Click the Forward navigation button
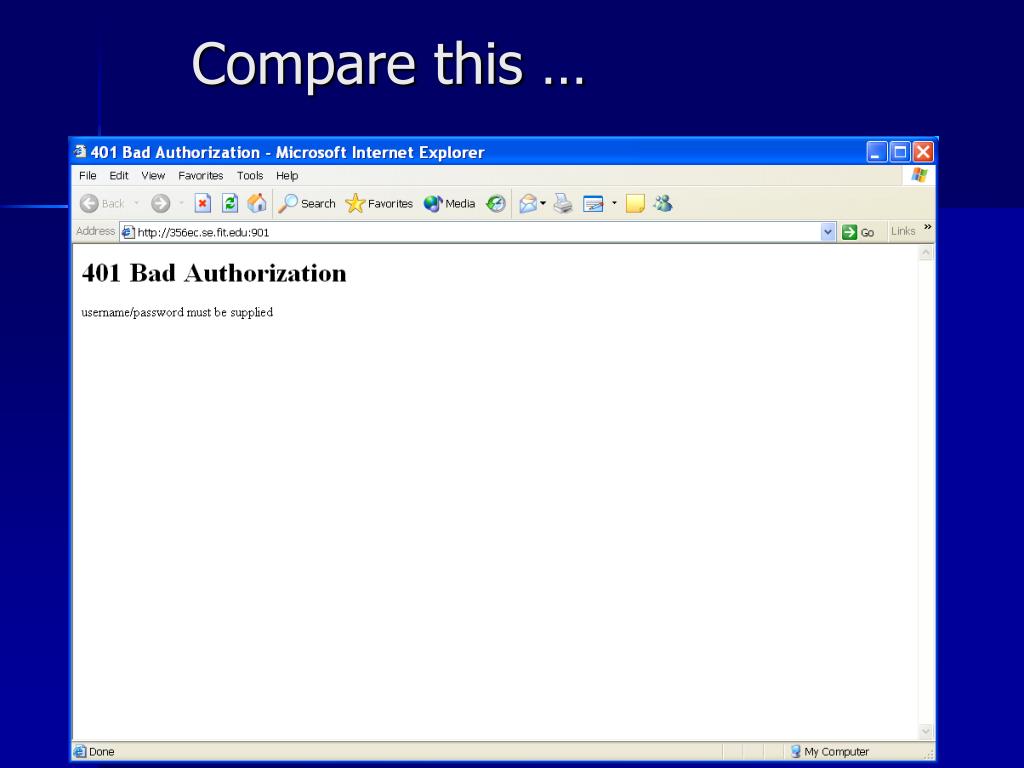 click(x=161, y=204)
